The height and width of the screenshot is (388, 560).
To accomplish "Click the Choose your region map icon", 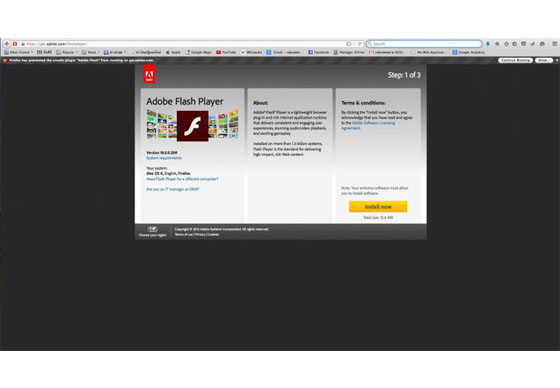I will pos(152,229).
